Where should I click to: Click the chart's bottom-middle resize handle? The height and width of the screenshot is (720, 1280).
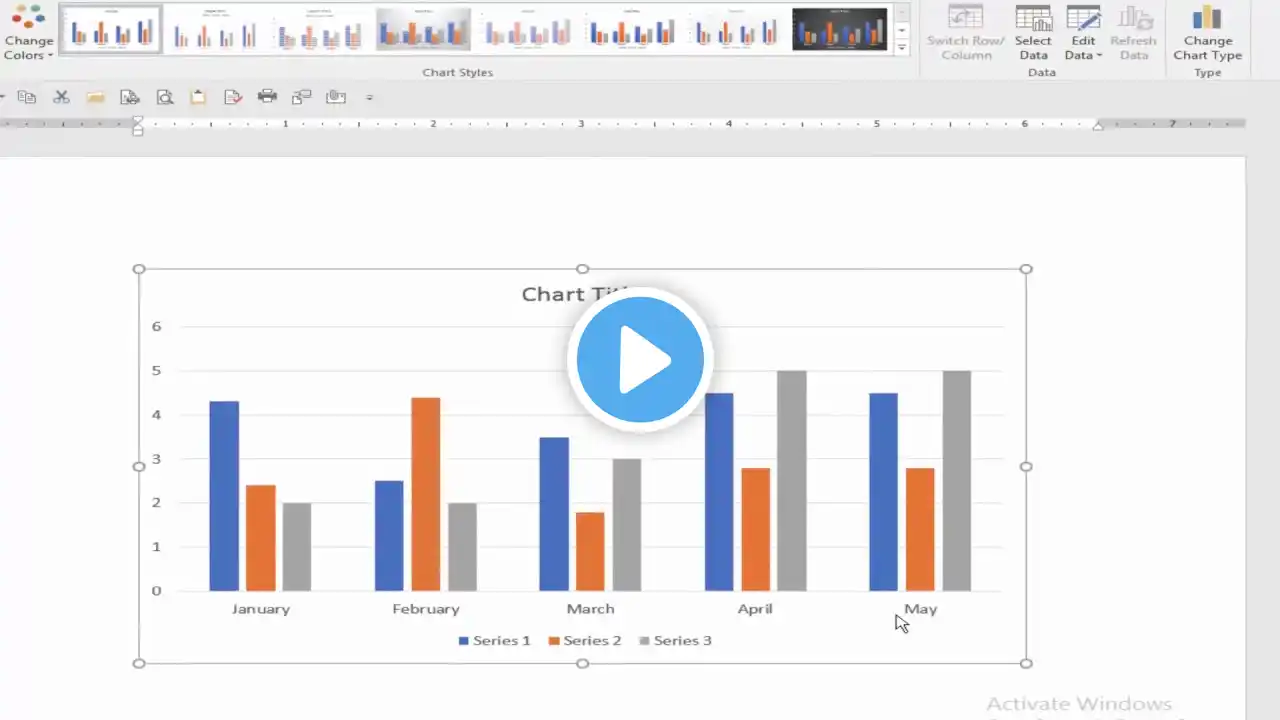click(582, 663)
